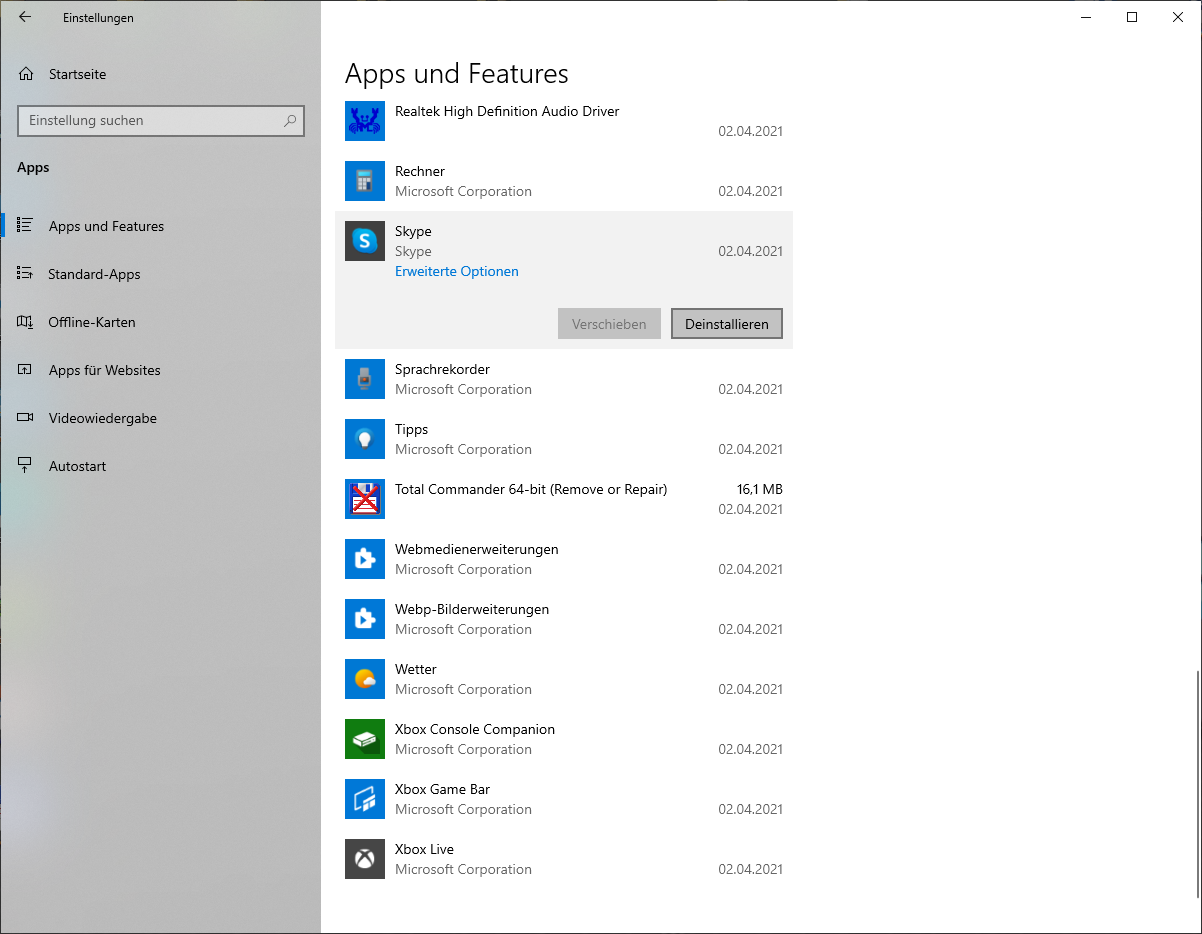Maximize the Einstellungen window

[x=1132, y=17]
